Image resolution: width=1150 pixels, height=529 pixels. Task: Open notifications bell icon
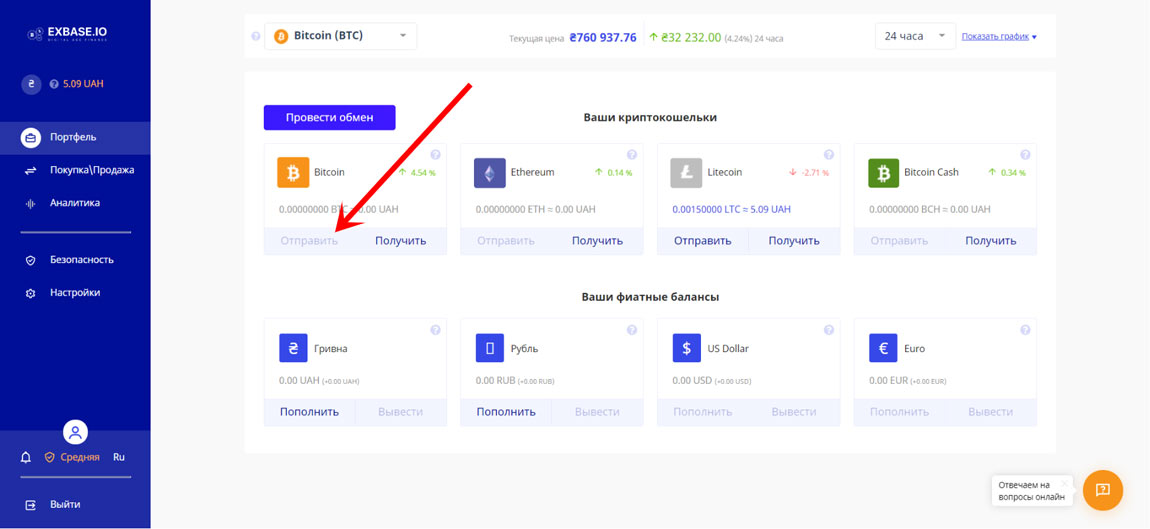pos(26,457)
